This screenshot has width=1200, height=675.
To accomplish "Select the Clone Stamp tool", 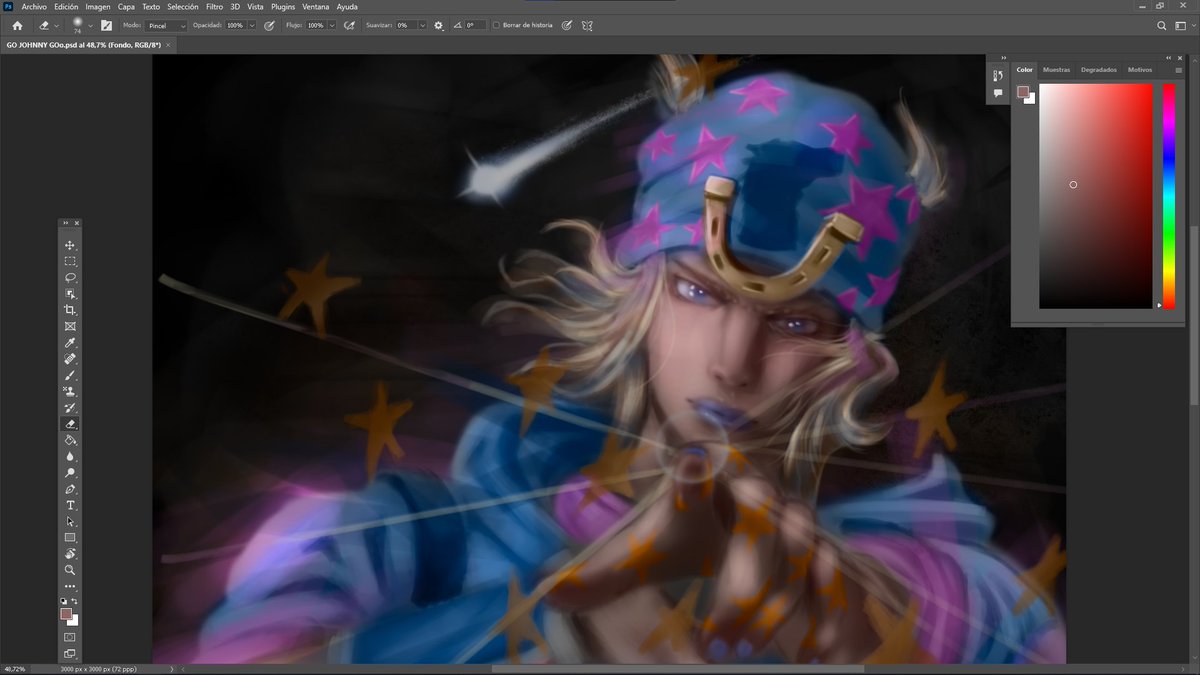I will 70,391.
